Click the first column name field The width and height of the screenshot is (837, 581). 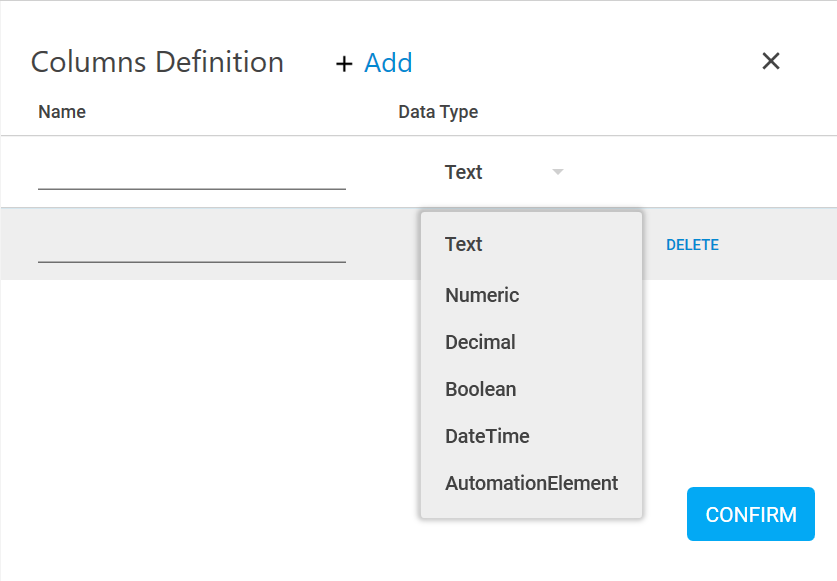tap(190, 178)
